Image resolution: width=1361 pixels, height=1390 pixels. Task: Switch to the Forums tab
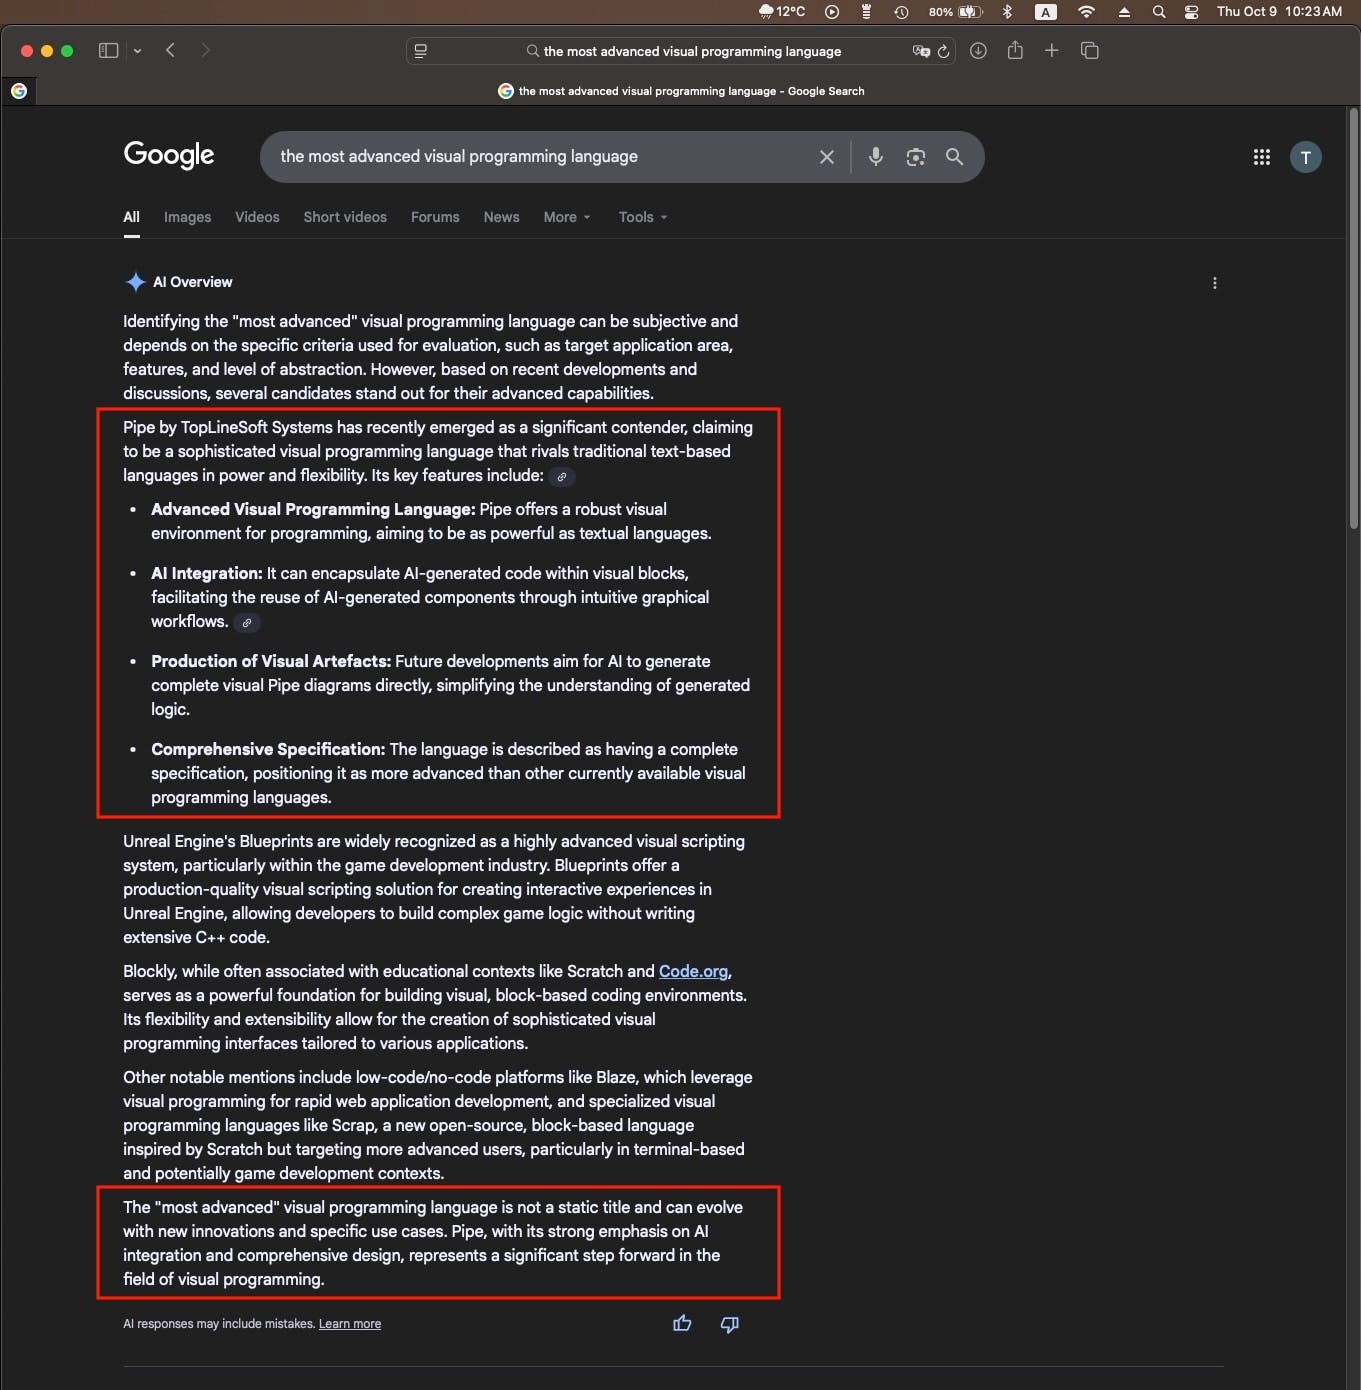[435, 217]
